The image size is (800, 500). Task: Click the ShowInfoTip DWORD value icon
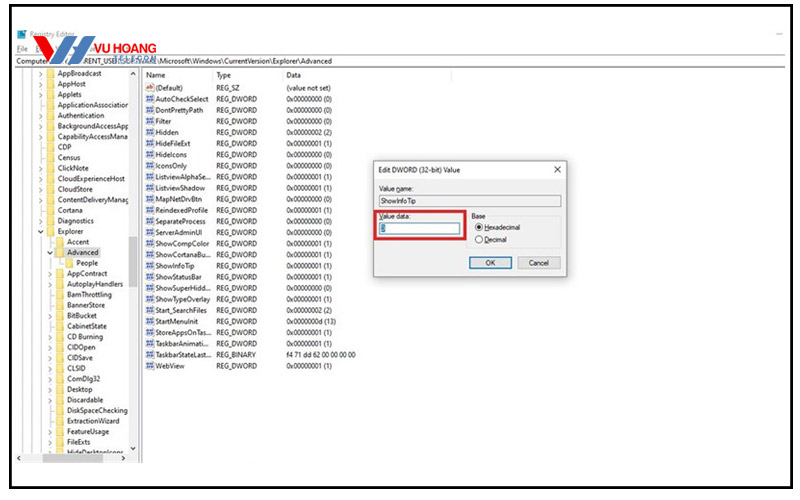click(x=150, y=266)
